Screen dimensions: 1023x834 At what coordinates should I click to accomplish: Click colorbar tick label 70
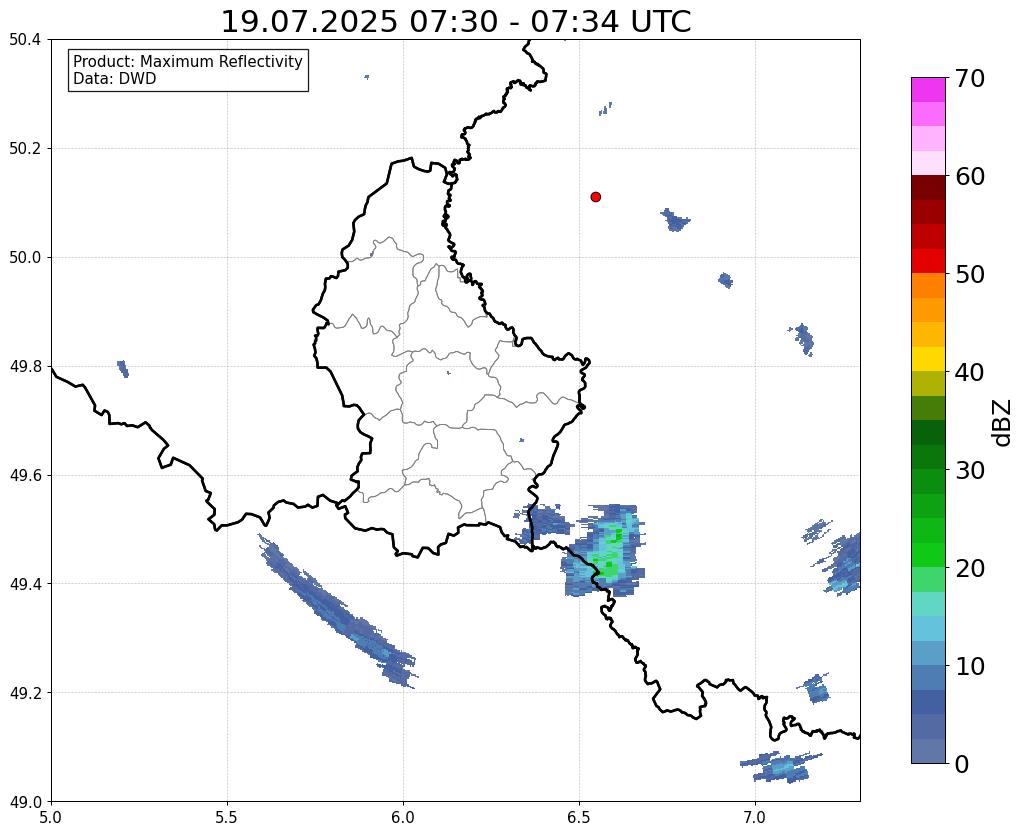click(970, 78)
